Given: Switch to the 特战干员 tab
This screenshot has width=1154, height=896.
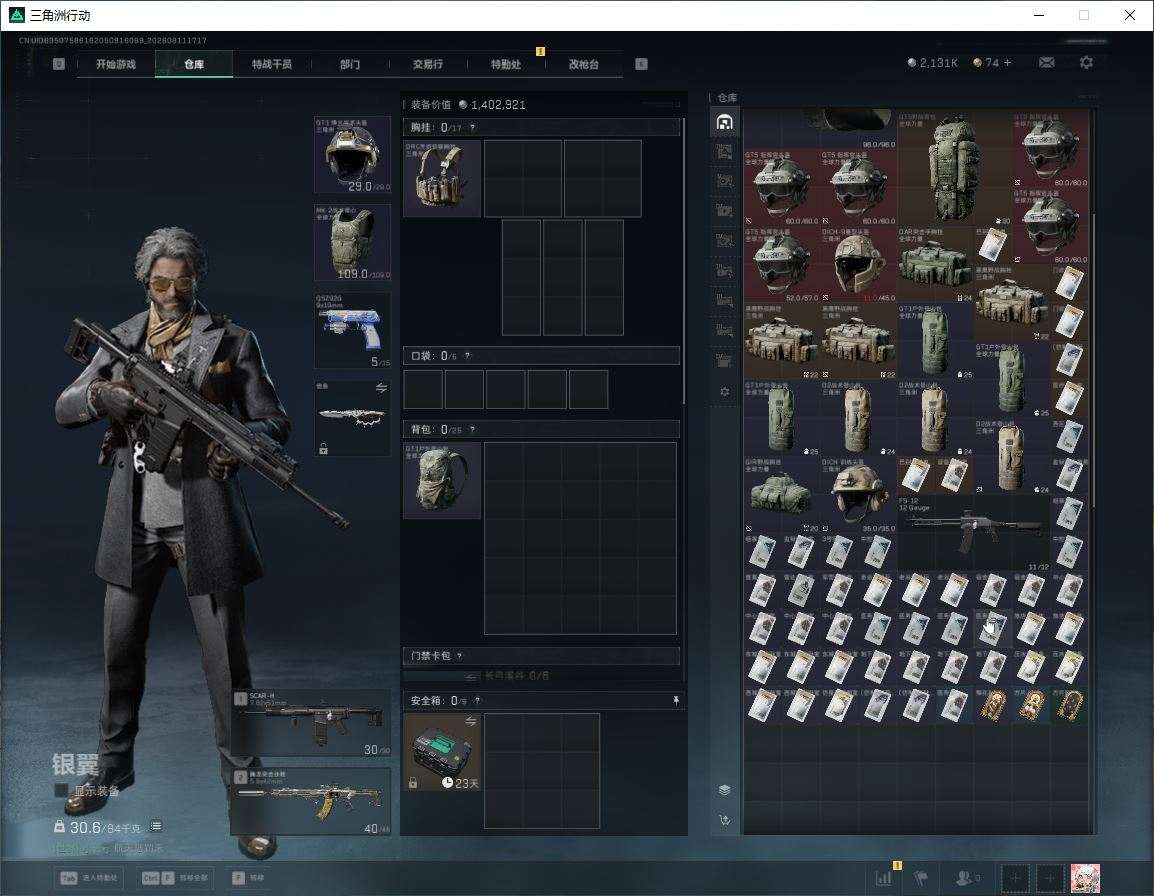Looking at the screenshot, I should coord(272,64).
